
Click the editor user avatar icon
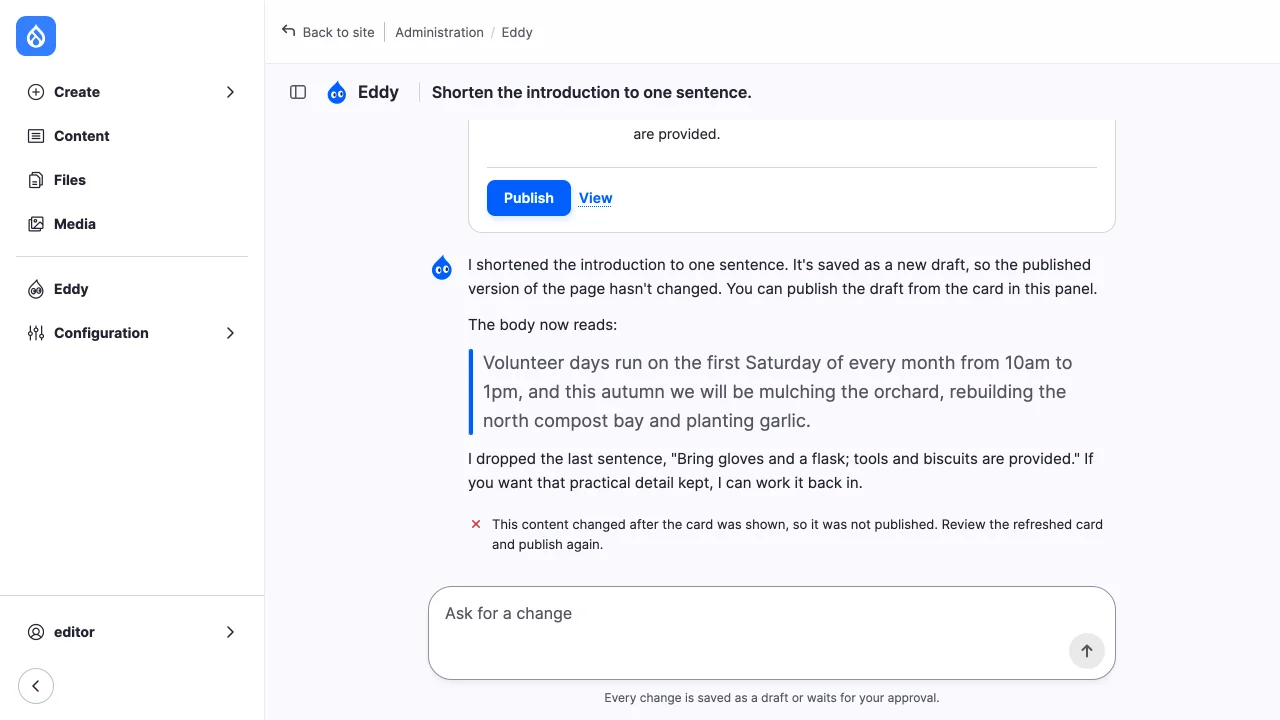point(36,632)
